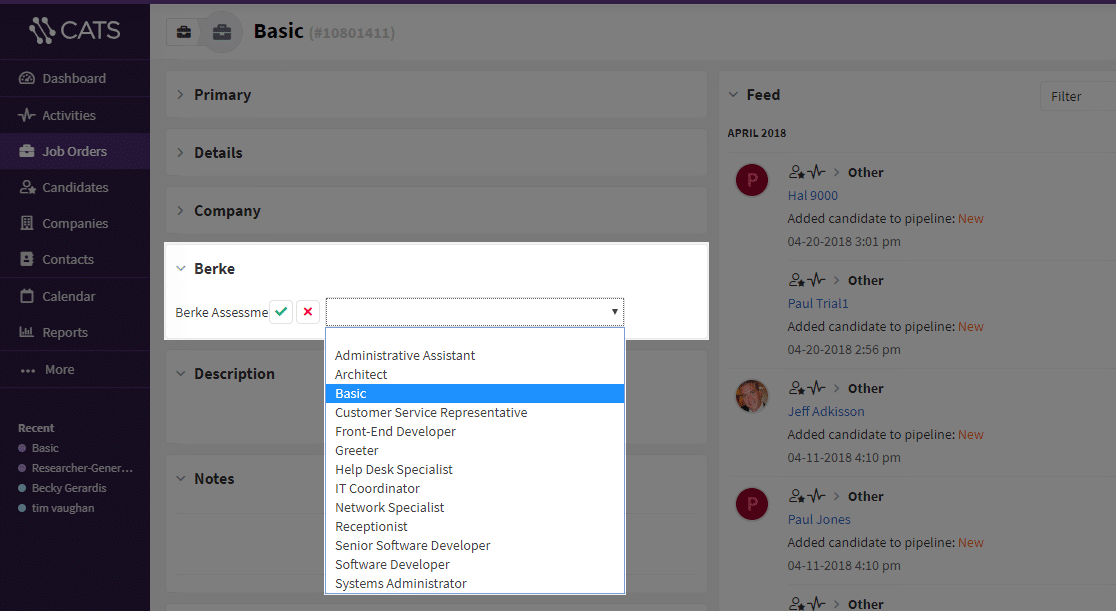Open Jeff Adkisson candidate link
The height and width of the screenshot is (611, 1116).
click(826, 412)
